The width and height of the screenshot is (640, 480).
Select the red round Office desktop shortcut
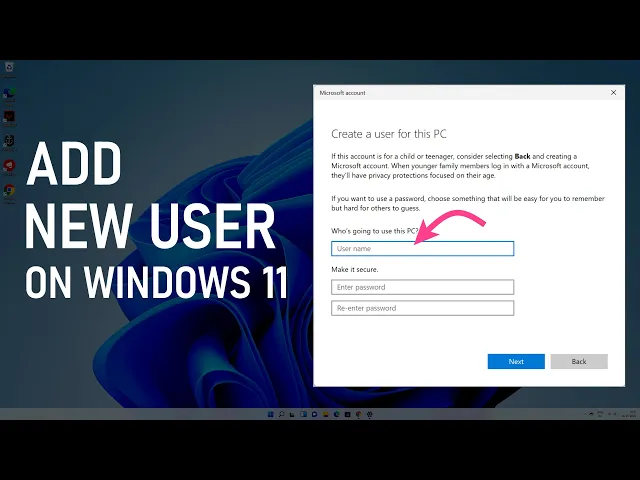[9, 167]
